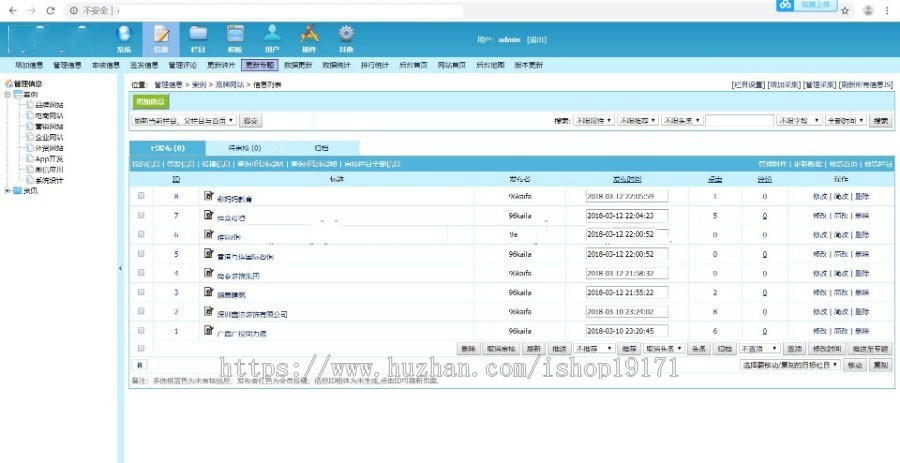Open 数据统计 in the submenu bar
900x463 pixels.
pos(336,65)
